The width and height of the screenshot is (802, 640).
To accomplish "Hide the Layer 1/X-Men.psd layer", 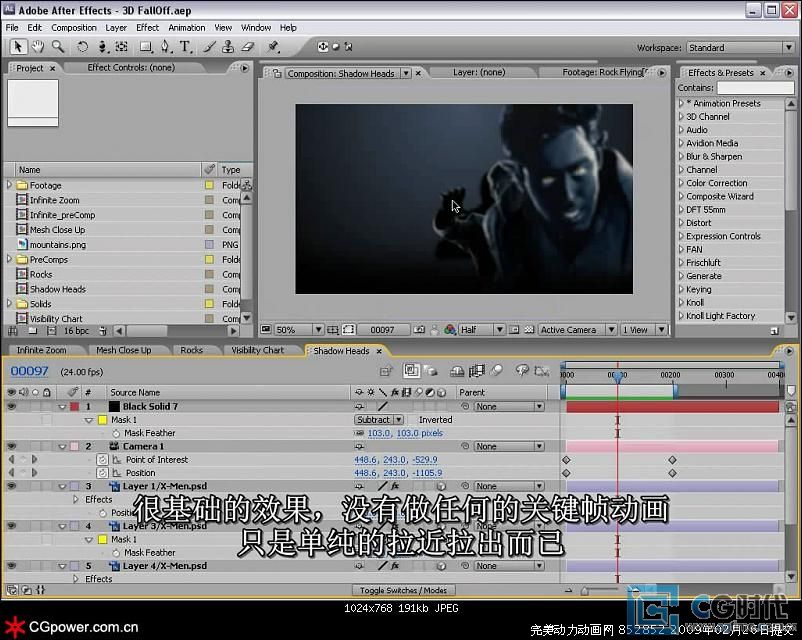I will point(11,486).
